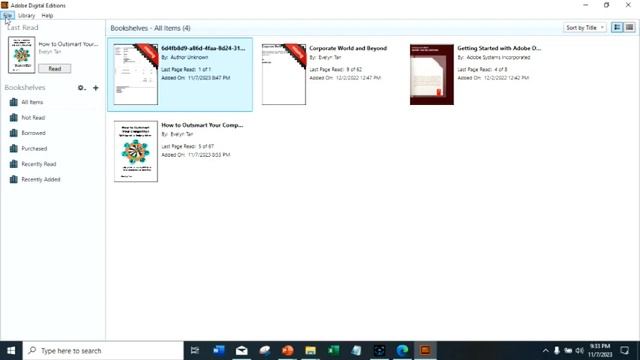Select the Recently Added bookshelf
640x360 pixels.
tap(41, 180)
